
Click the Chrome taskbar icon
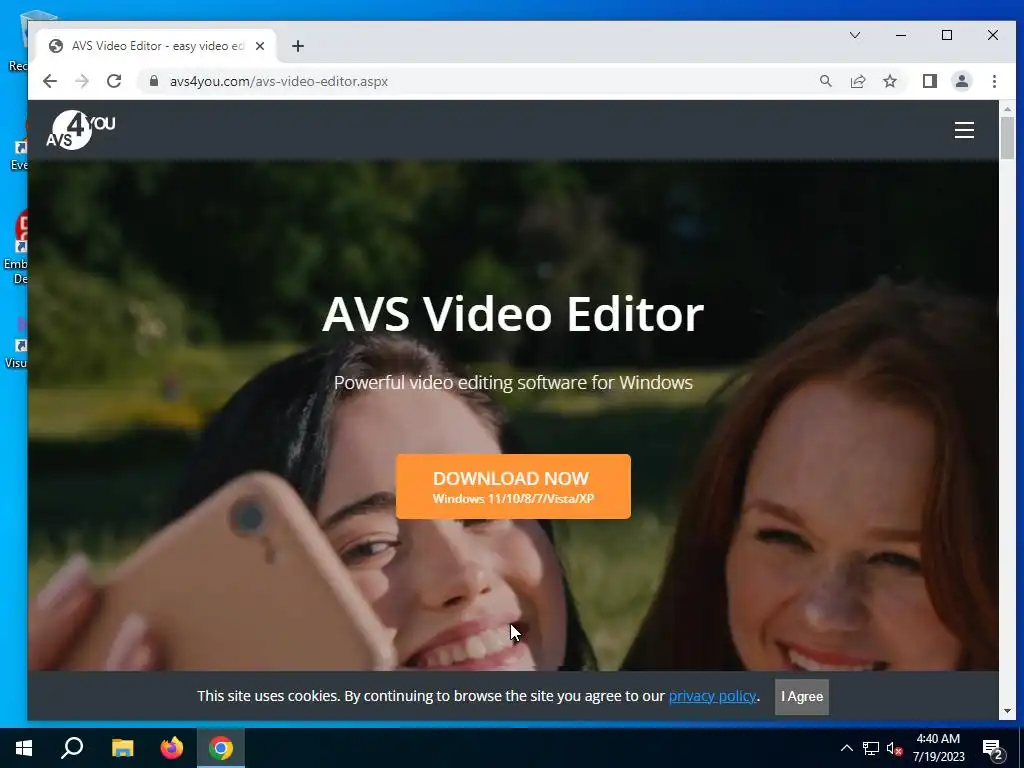[221, 748]
